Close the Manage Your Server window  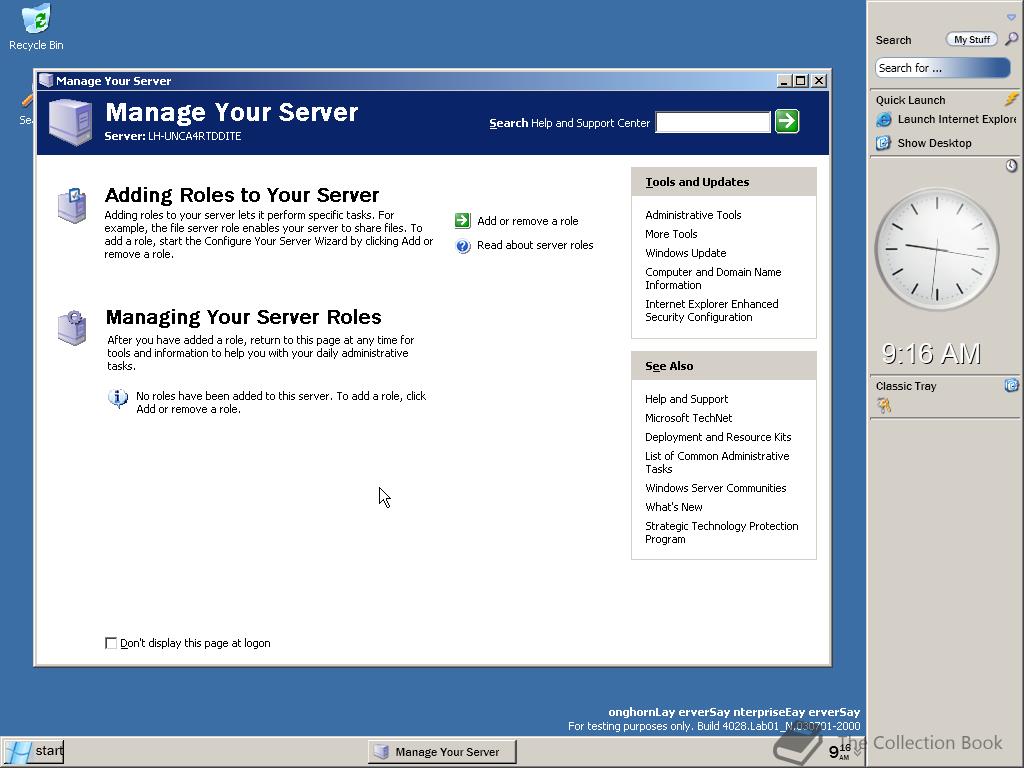(x=818, y=81)
